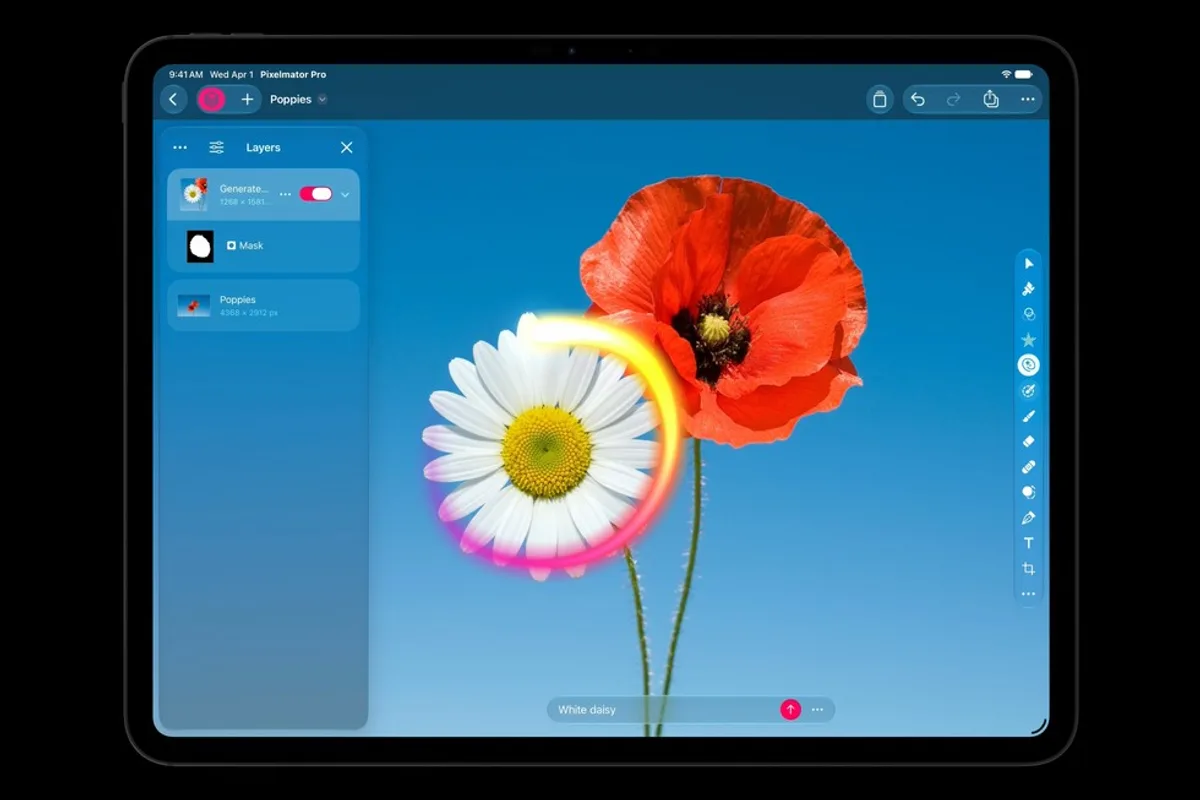Select the shape circle tool

click(x=1028, y=492)
